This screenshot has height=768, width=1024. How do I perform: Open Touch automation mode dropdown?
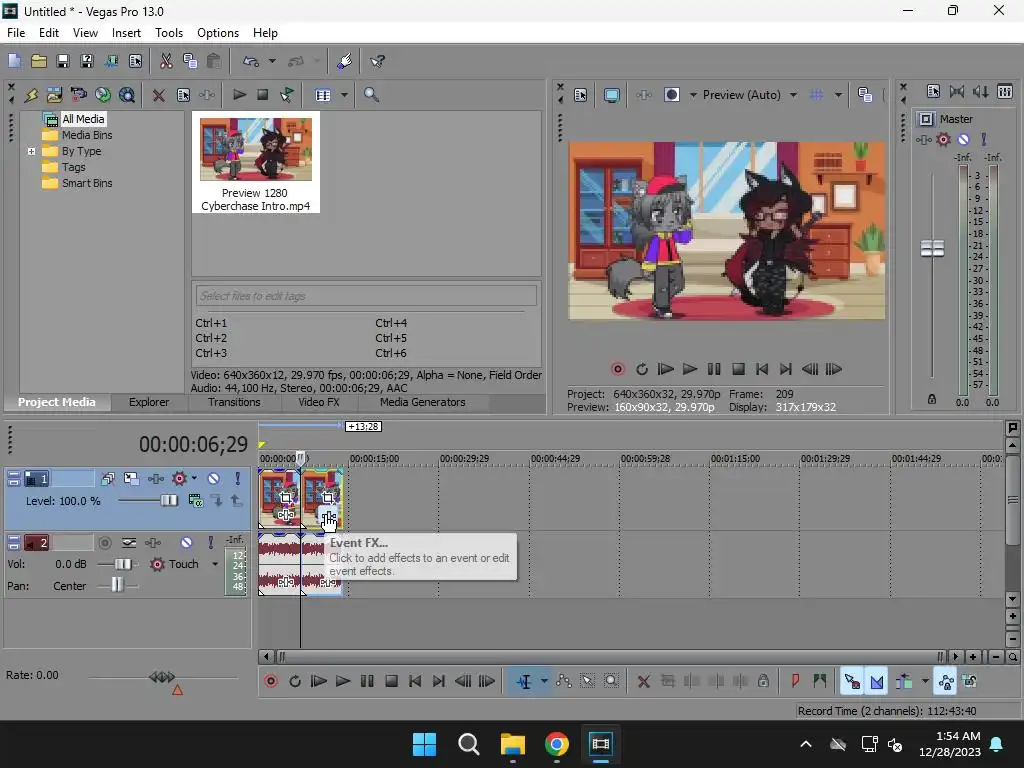pyautogui.click(x=215, y=564)
